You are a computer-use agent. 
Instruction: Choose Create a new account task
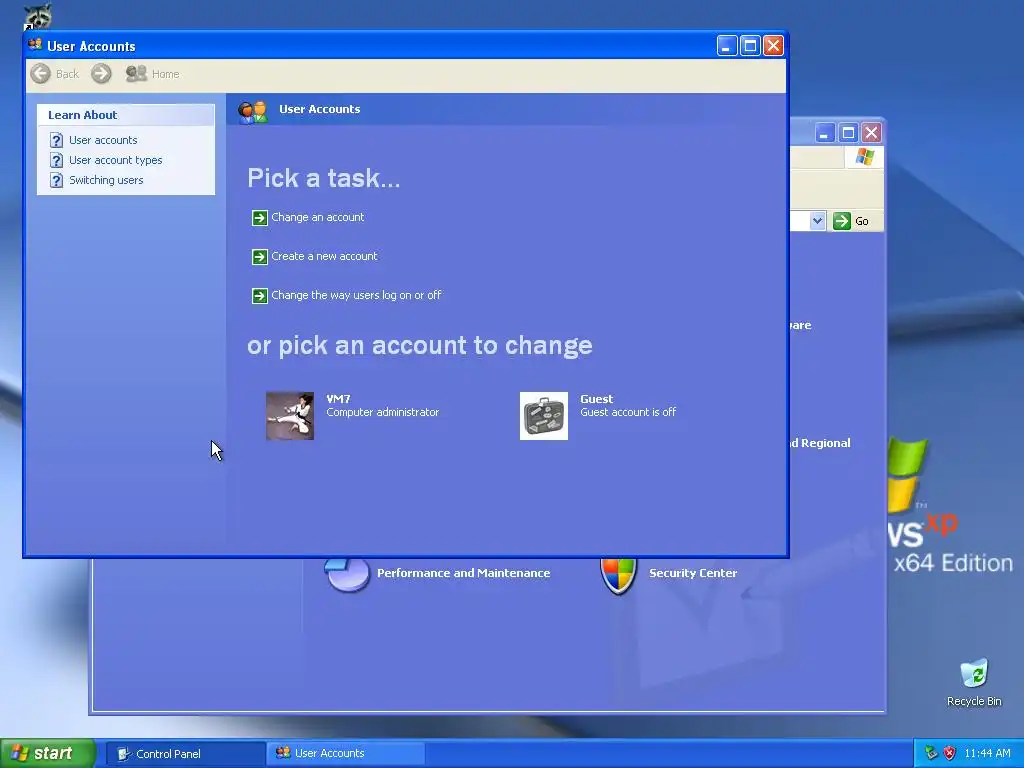324,257
